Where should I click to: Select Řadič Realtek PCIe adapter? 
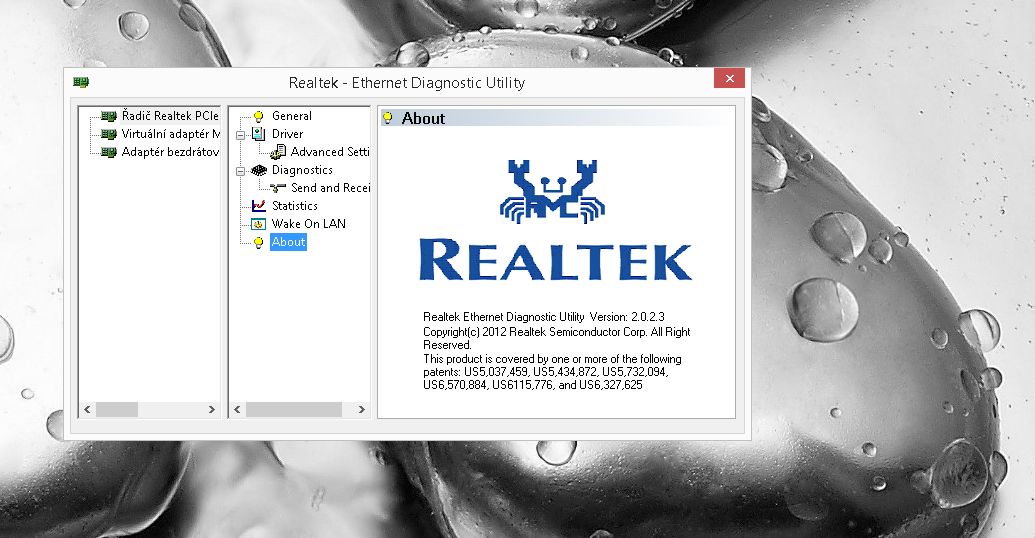[x=170, y=116]
